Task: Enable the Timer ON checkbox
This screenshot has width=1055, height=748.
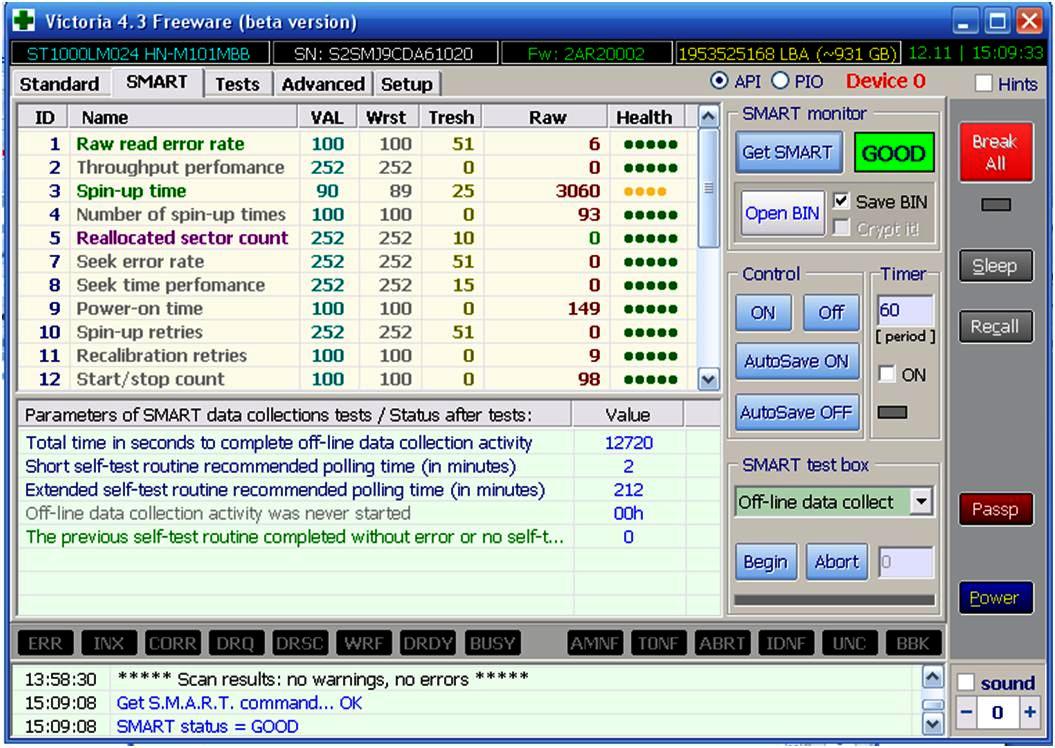Action: [x=887, y=374]
